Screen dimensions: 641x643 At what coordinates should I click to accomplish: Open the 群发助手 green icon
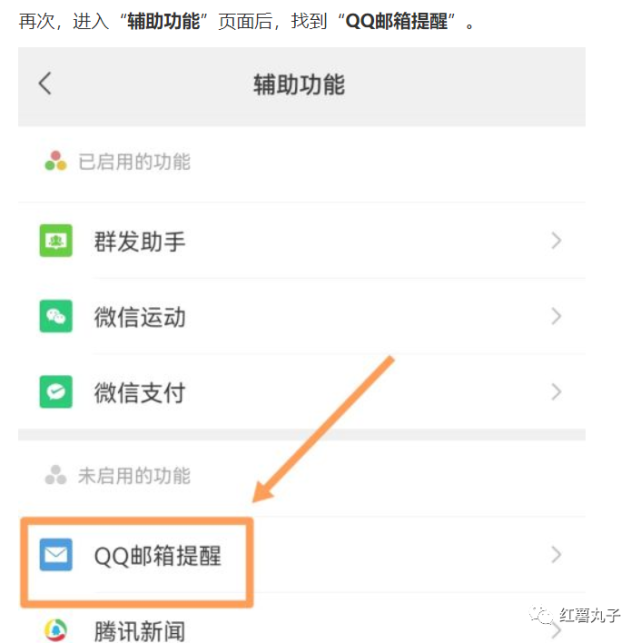[x=56, y=240]
